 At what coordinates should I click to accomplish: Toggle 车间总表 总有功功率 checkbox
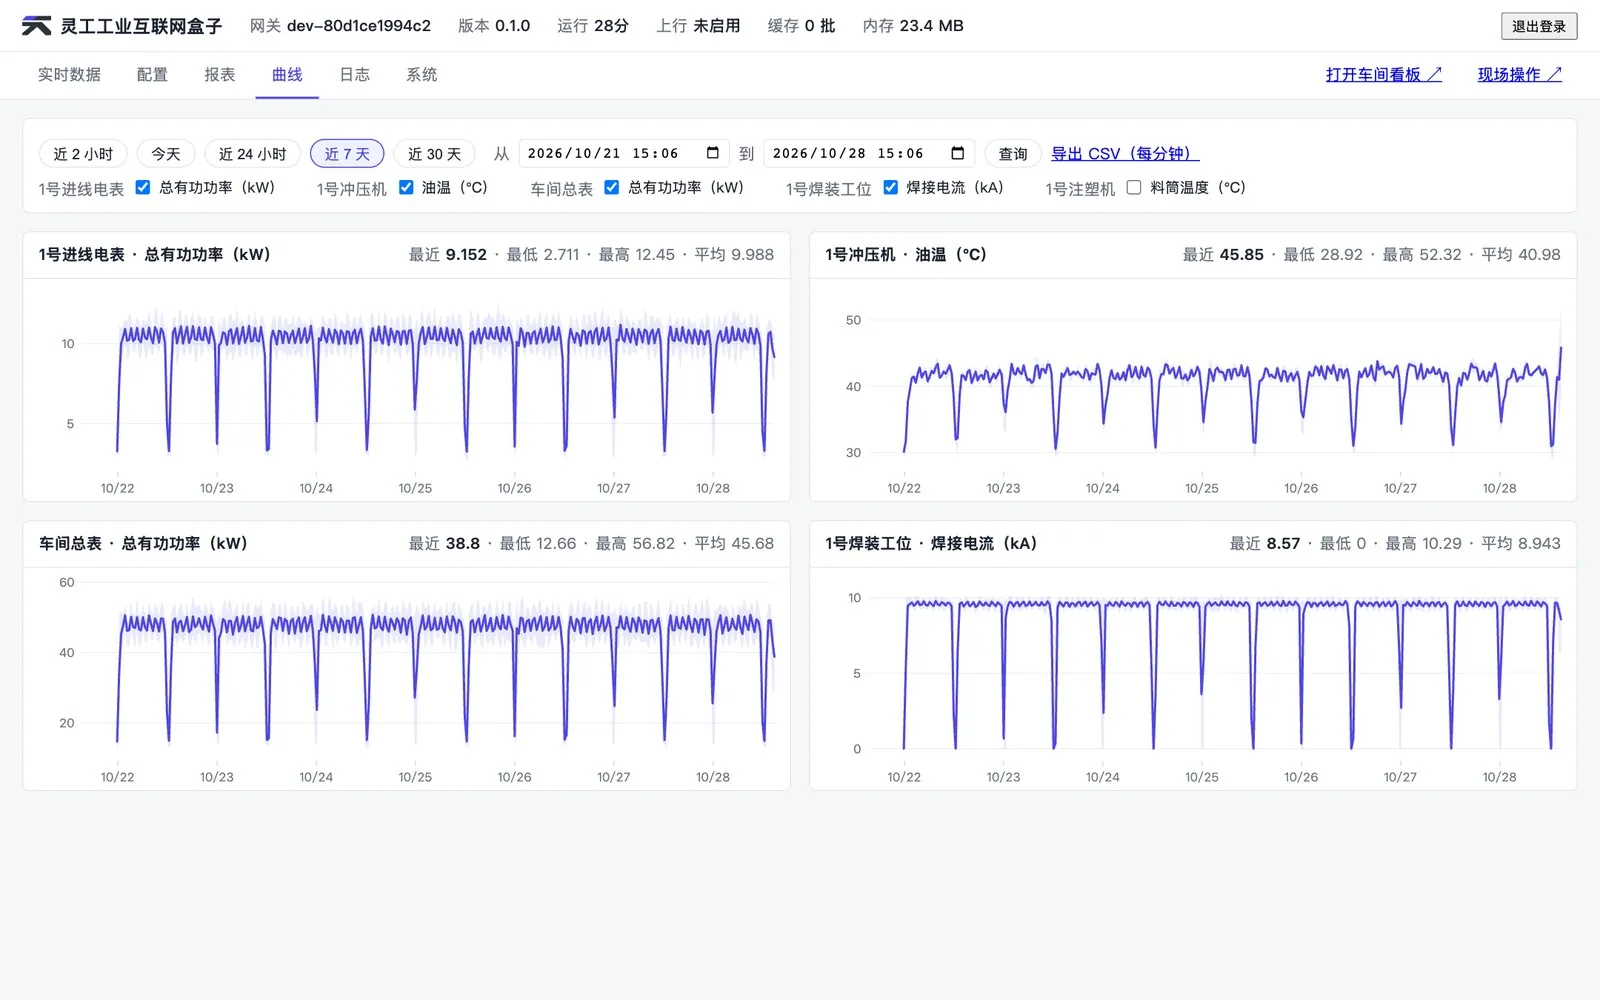tap(612, 187)
